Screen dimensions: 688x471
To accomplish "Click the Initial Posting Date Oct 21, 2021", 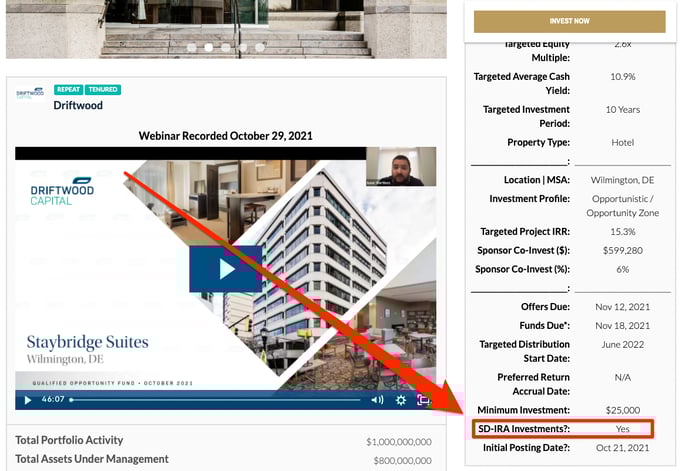I will (x=623, y=448).
